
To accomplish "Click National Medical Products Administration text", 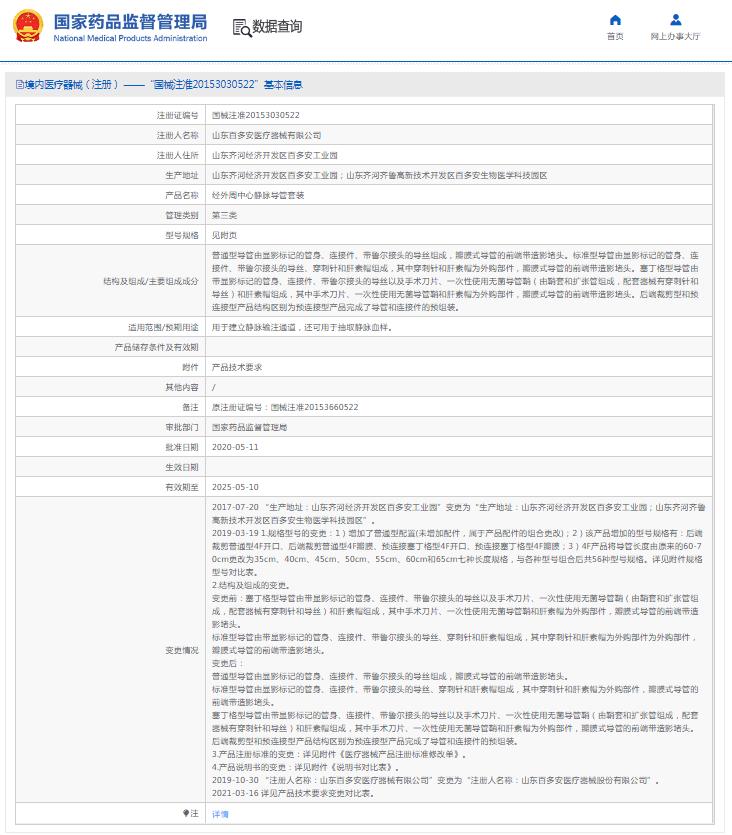I will click(130, 38).
